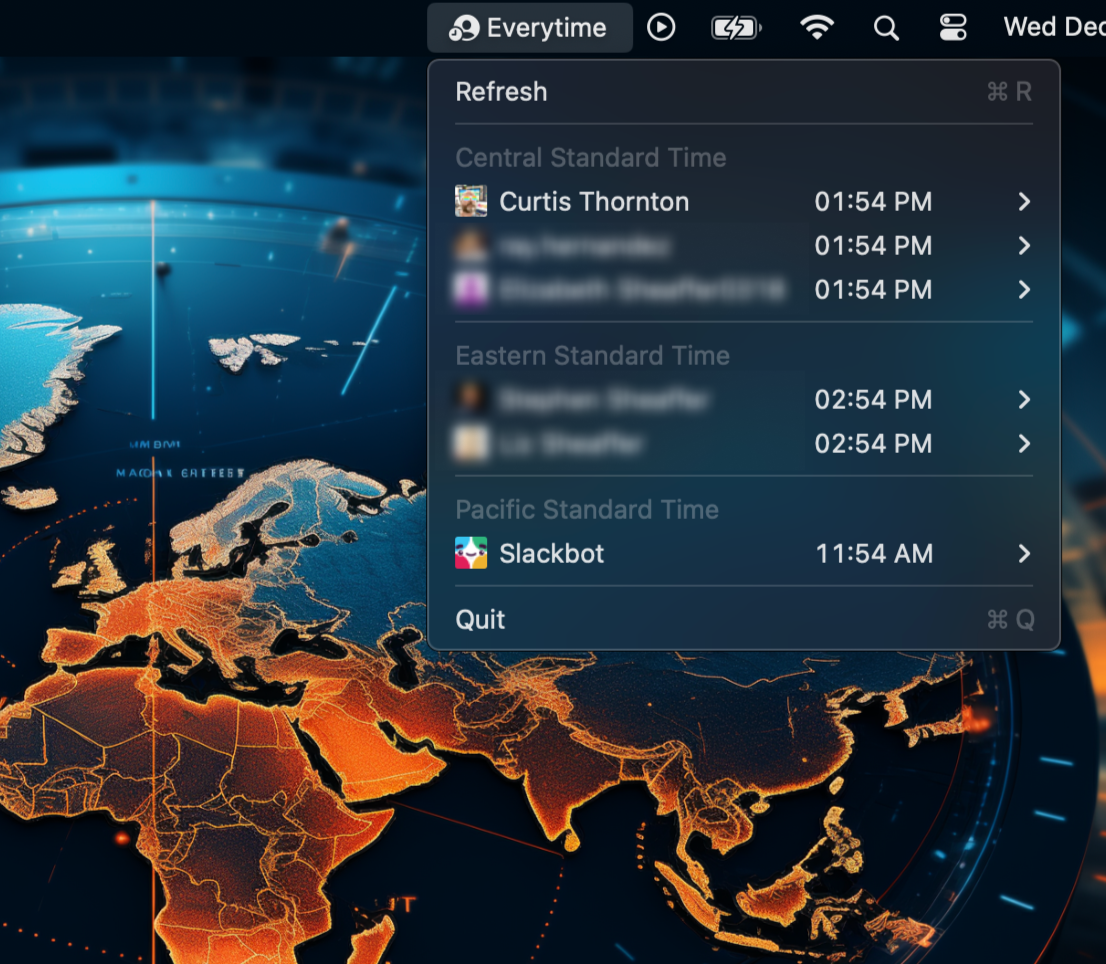Expand chevron of first Eastern Standard Time entry
Viewport: 1106px width, 964px height.
1024,400
